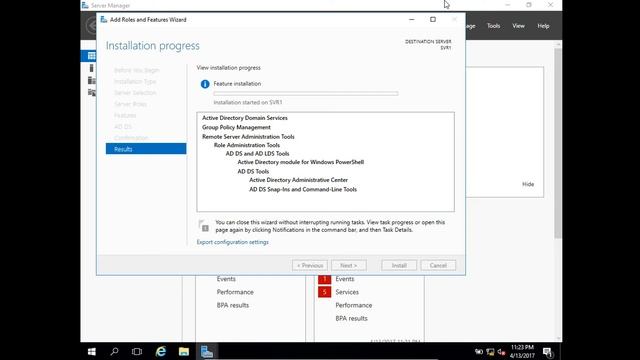Click the Previous button in the wizard
This screenshot has height=360, width=640.
tap(310, 266)
